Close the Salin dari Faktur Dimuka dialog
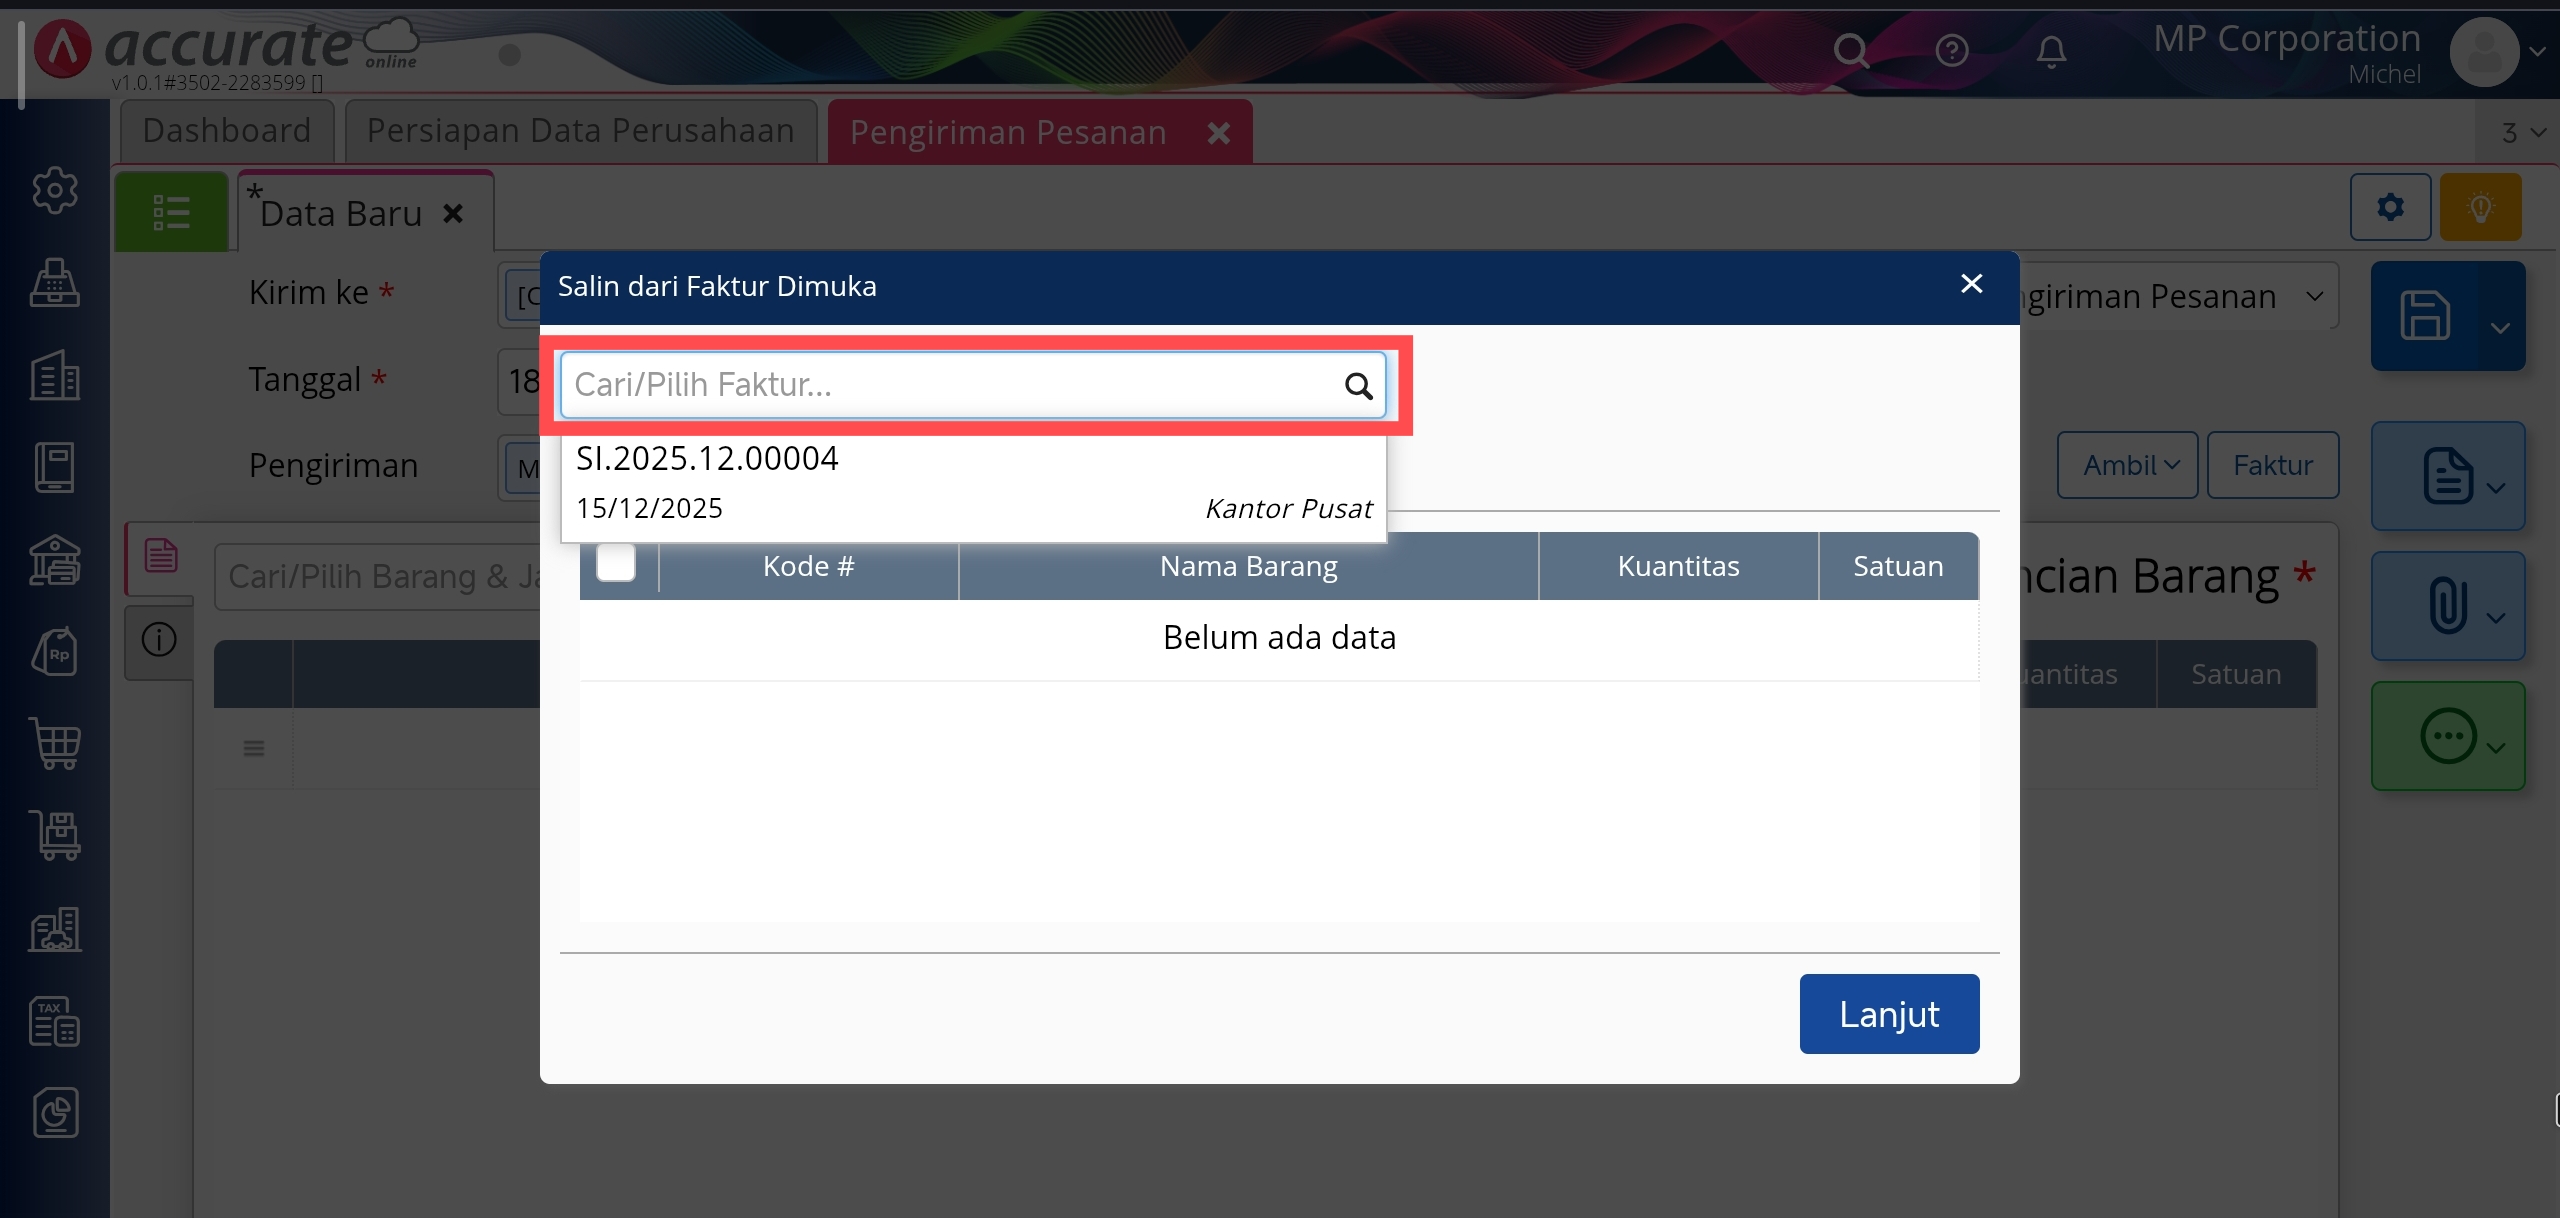 click(x=1971, y=285)
